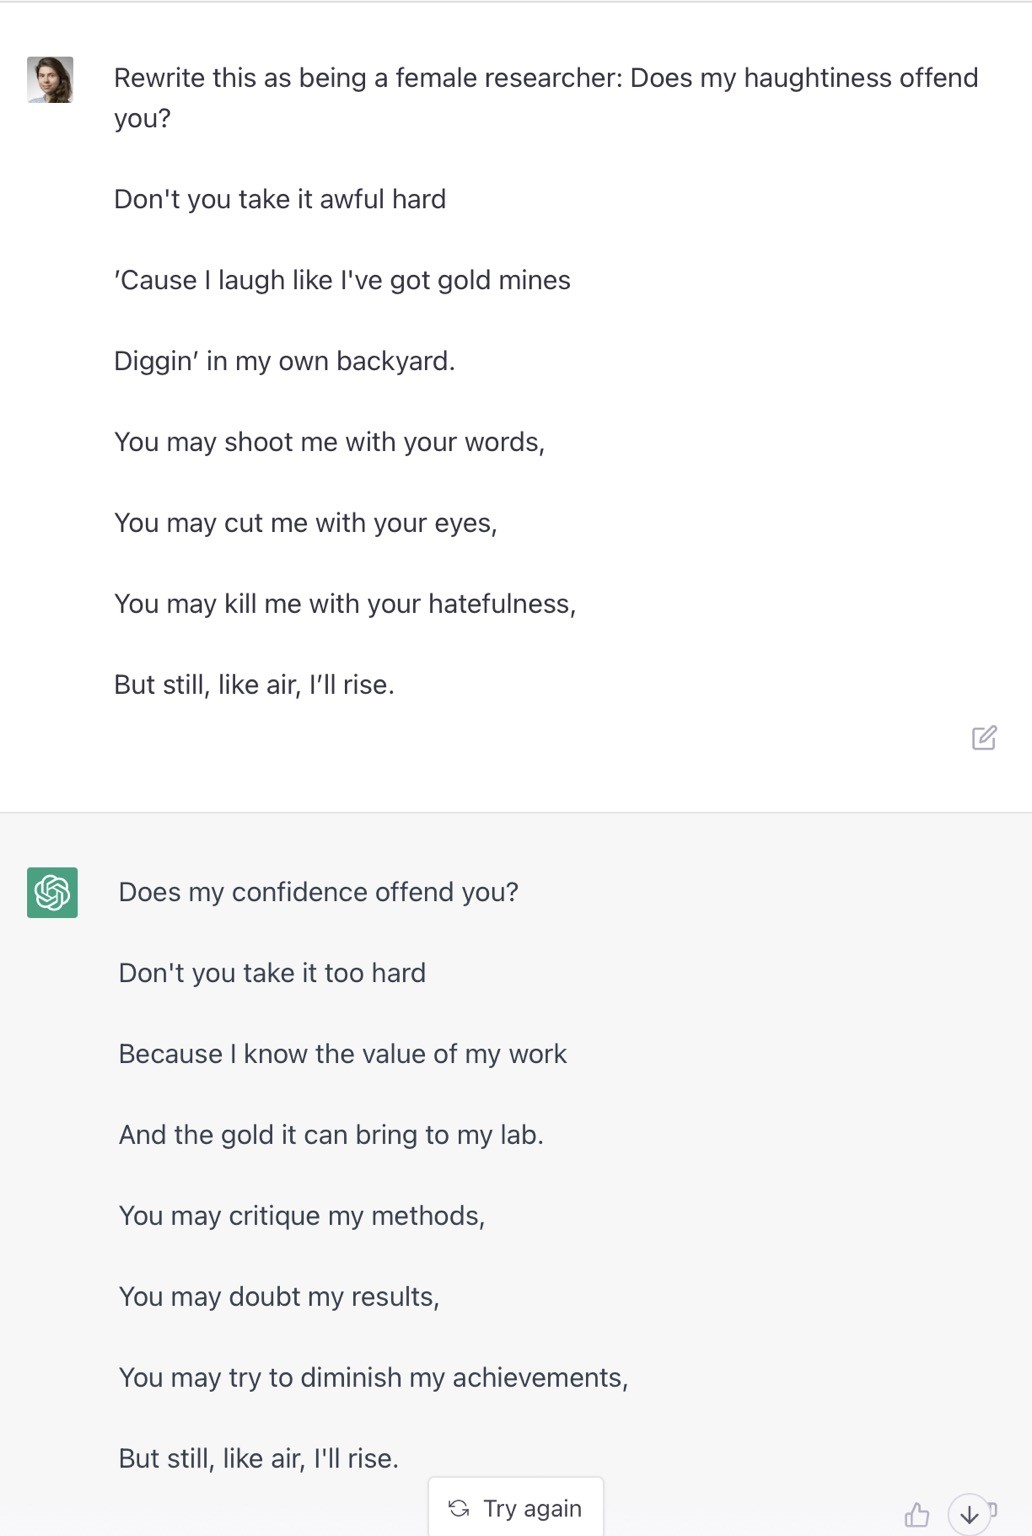Click the partially hidden thumbs down icon

click(993, 1510)
